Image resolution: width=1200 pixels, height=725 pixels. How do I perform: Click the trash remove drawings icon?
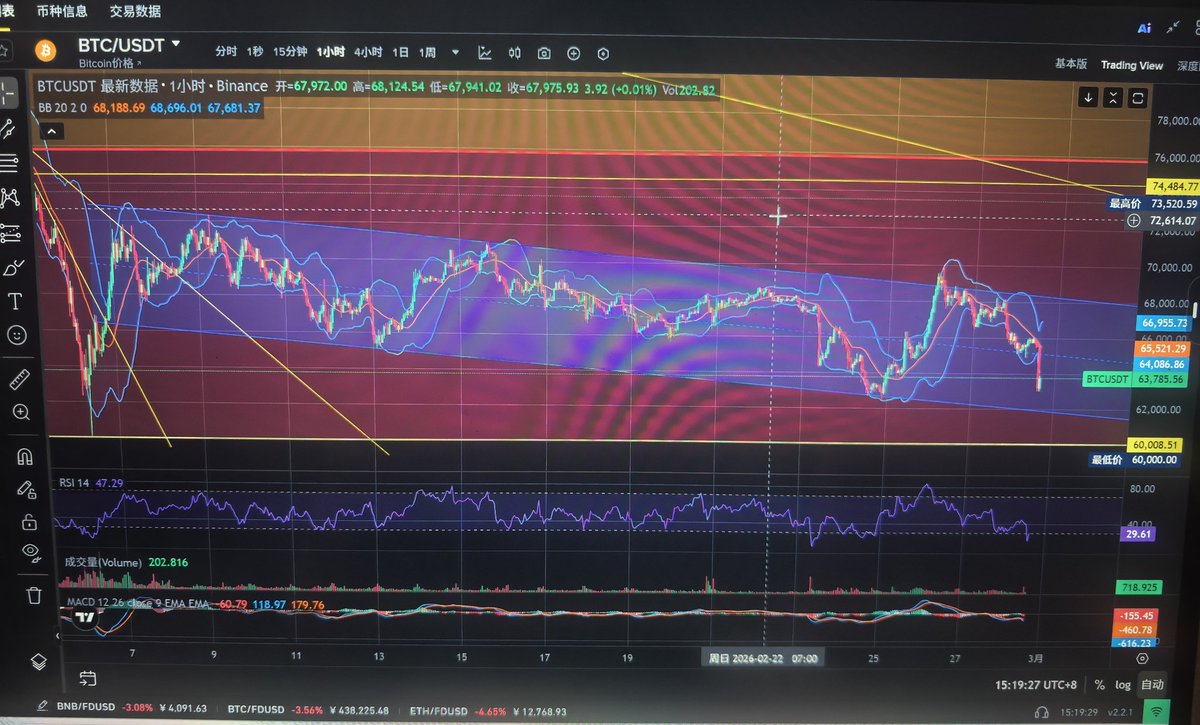click(33, 596)
